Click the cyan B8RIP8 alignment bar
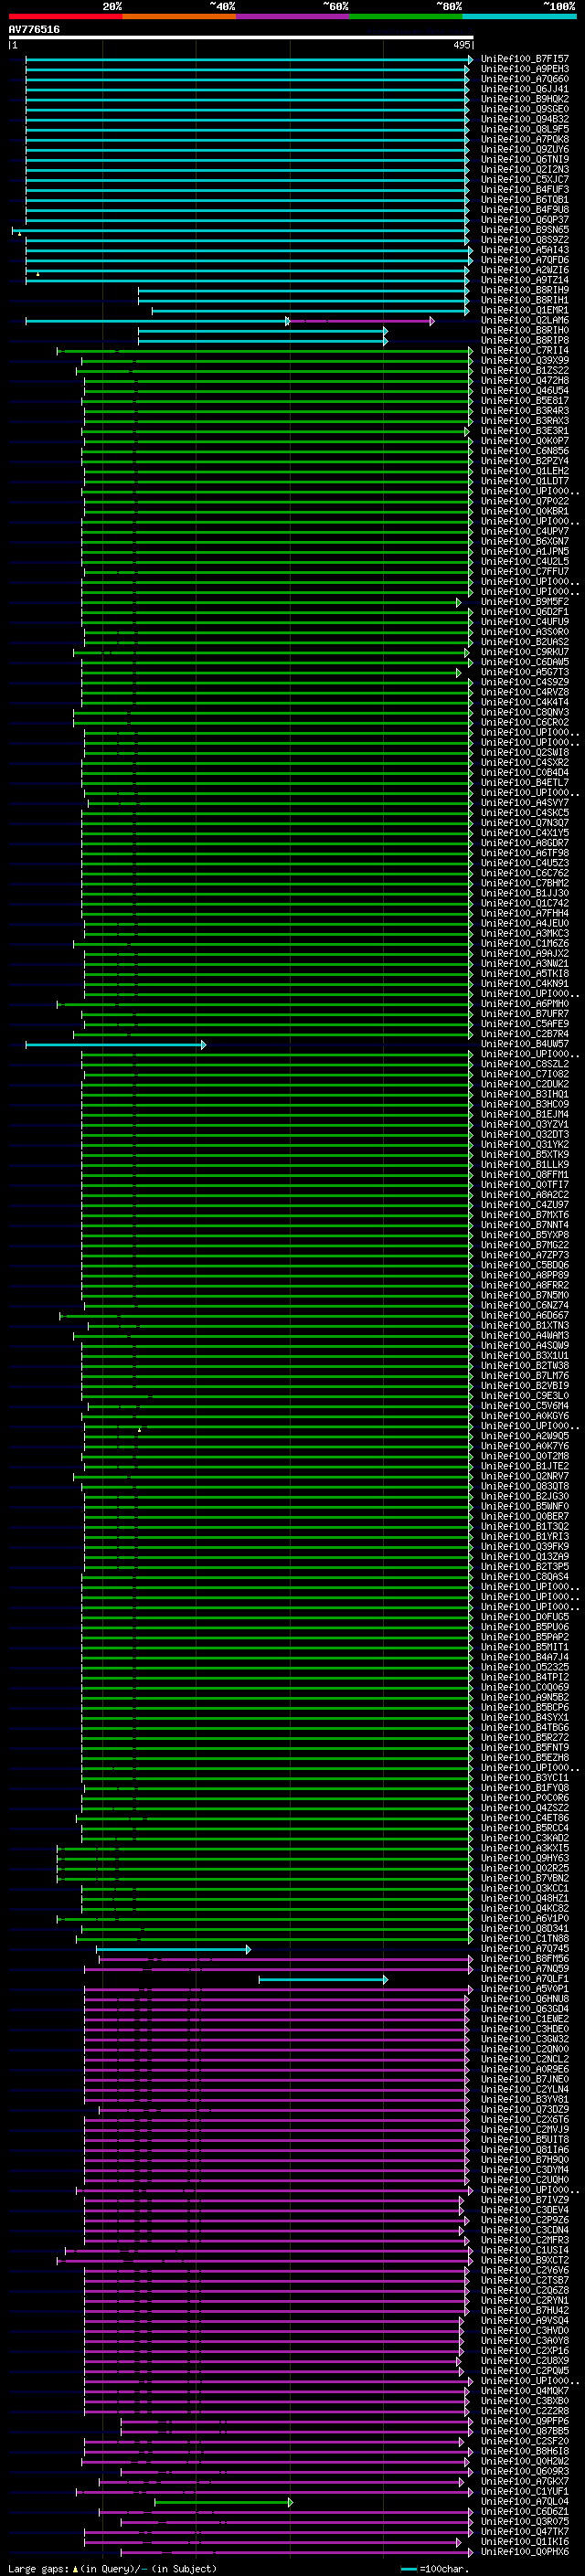Viewport: 585px width, 2576px height. click(263, 341)
